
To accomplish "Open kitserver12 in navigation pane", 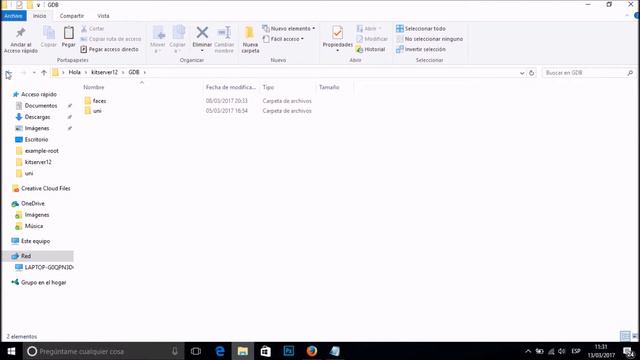I will [38, 162].
